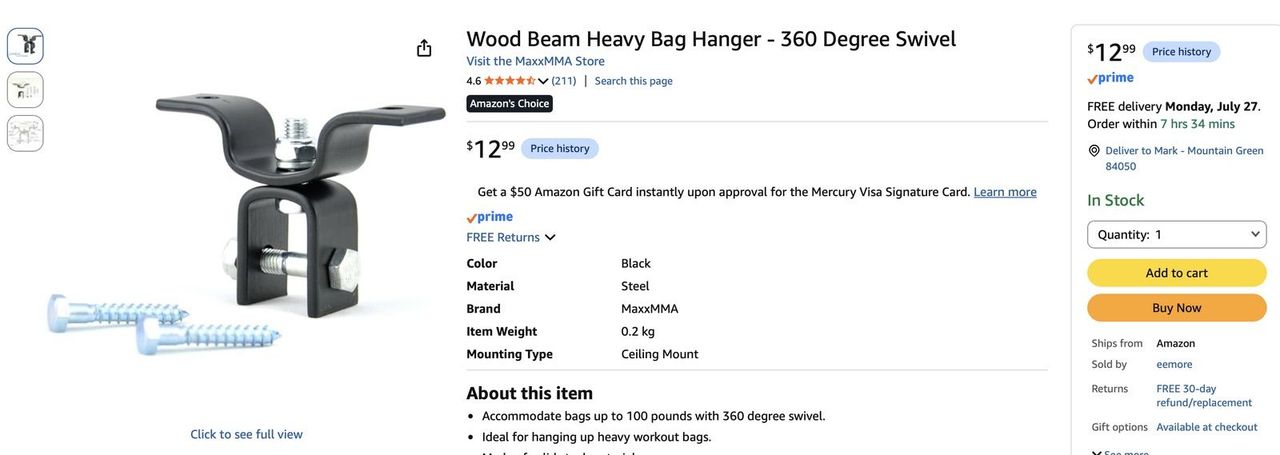Screen dimensions: 1280x455
Task: Open Price history beside main price
Action: click(x=560, y=149)
